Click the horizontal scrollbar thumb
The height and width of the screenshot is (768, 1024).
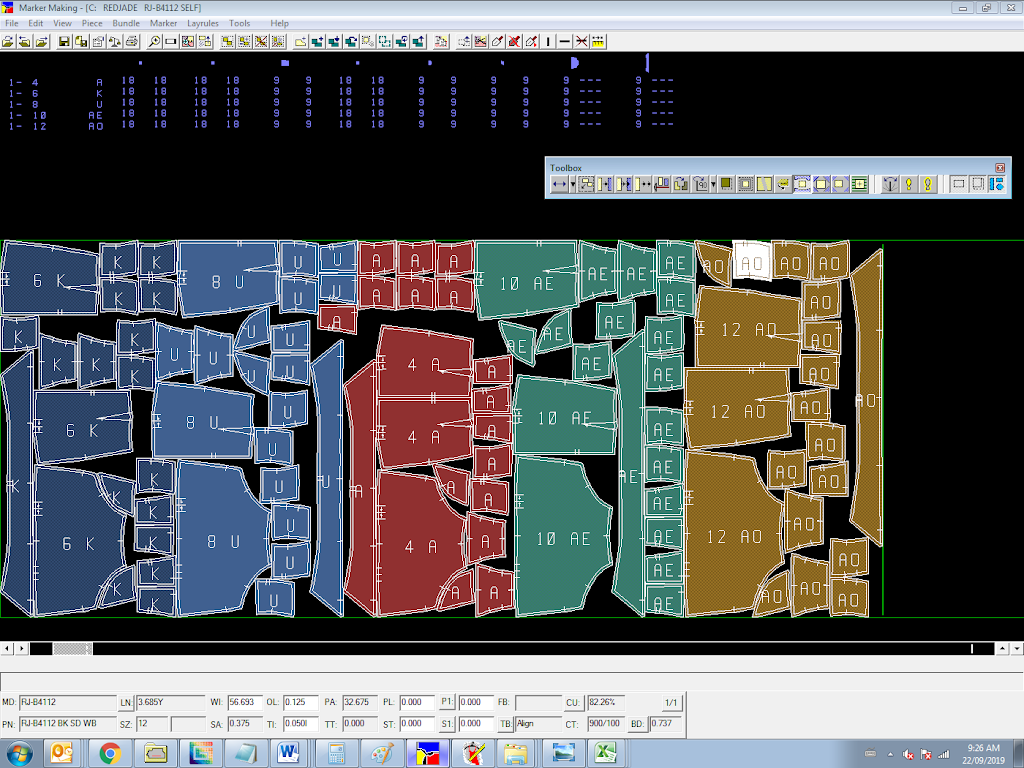point(72,648)
